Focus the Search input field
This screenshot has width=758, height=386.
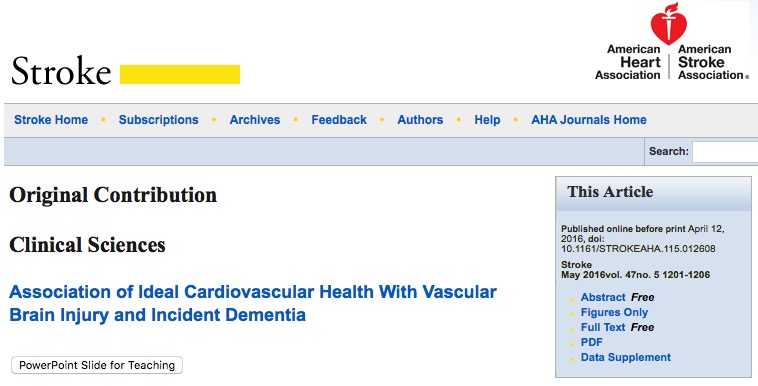click(x=725, y=152)
